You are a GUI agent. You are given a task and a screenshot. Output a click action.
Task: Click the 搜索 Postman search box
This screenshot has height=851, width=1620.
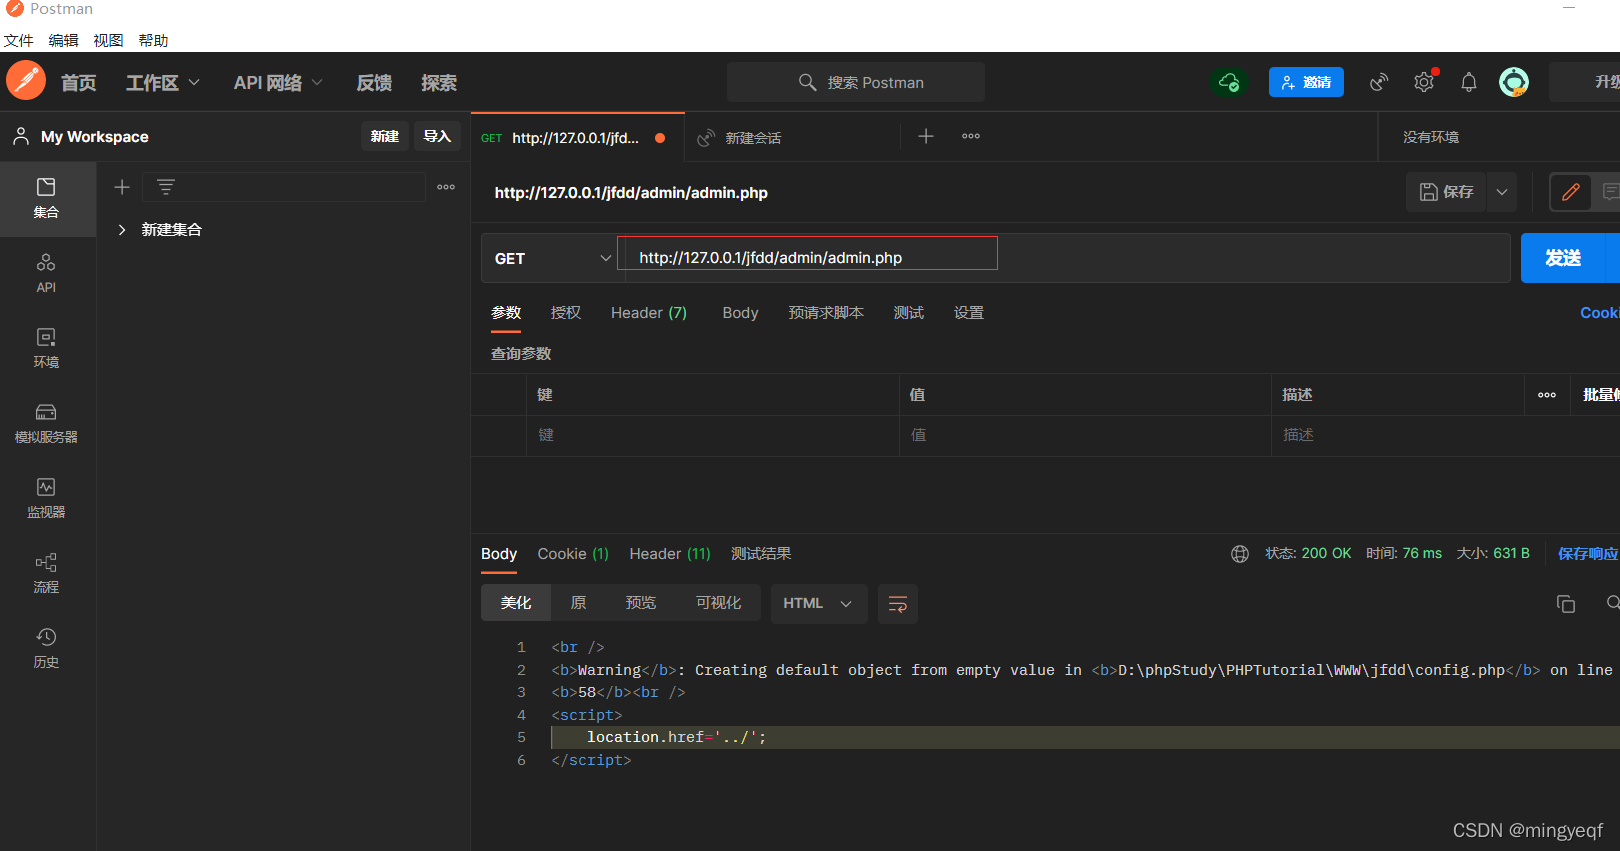pos(856,82)
